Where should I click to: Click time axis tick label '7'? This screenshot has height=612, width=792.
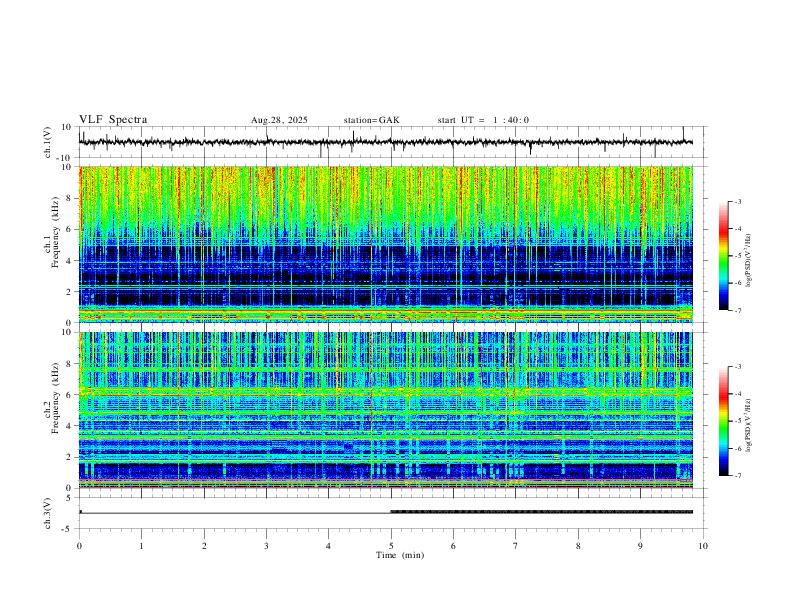point(516,546)
